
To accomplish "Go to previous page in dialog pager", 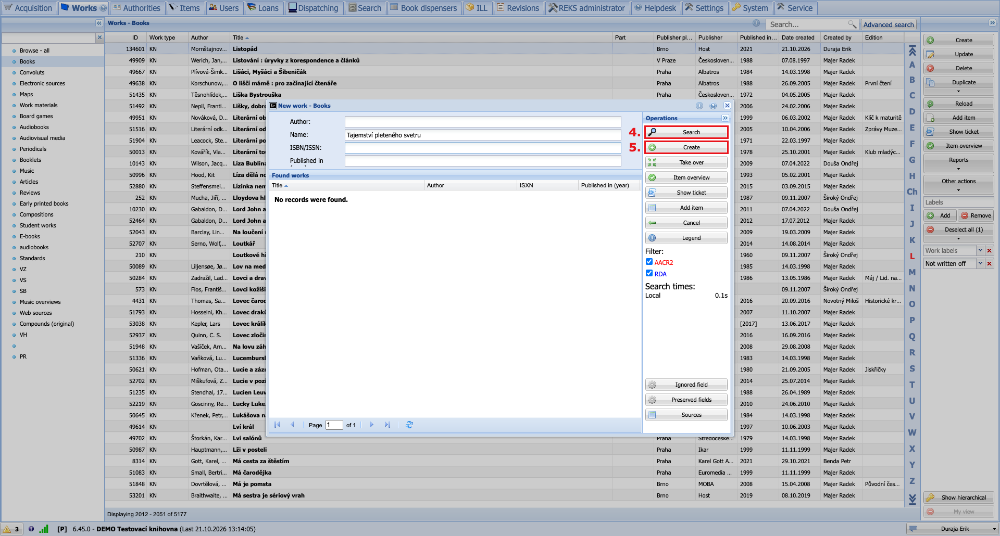I will tap(293, 424).
